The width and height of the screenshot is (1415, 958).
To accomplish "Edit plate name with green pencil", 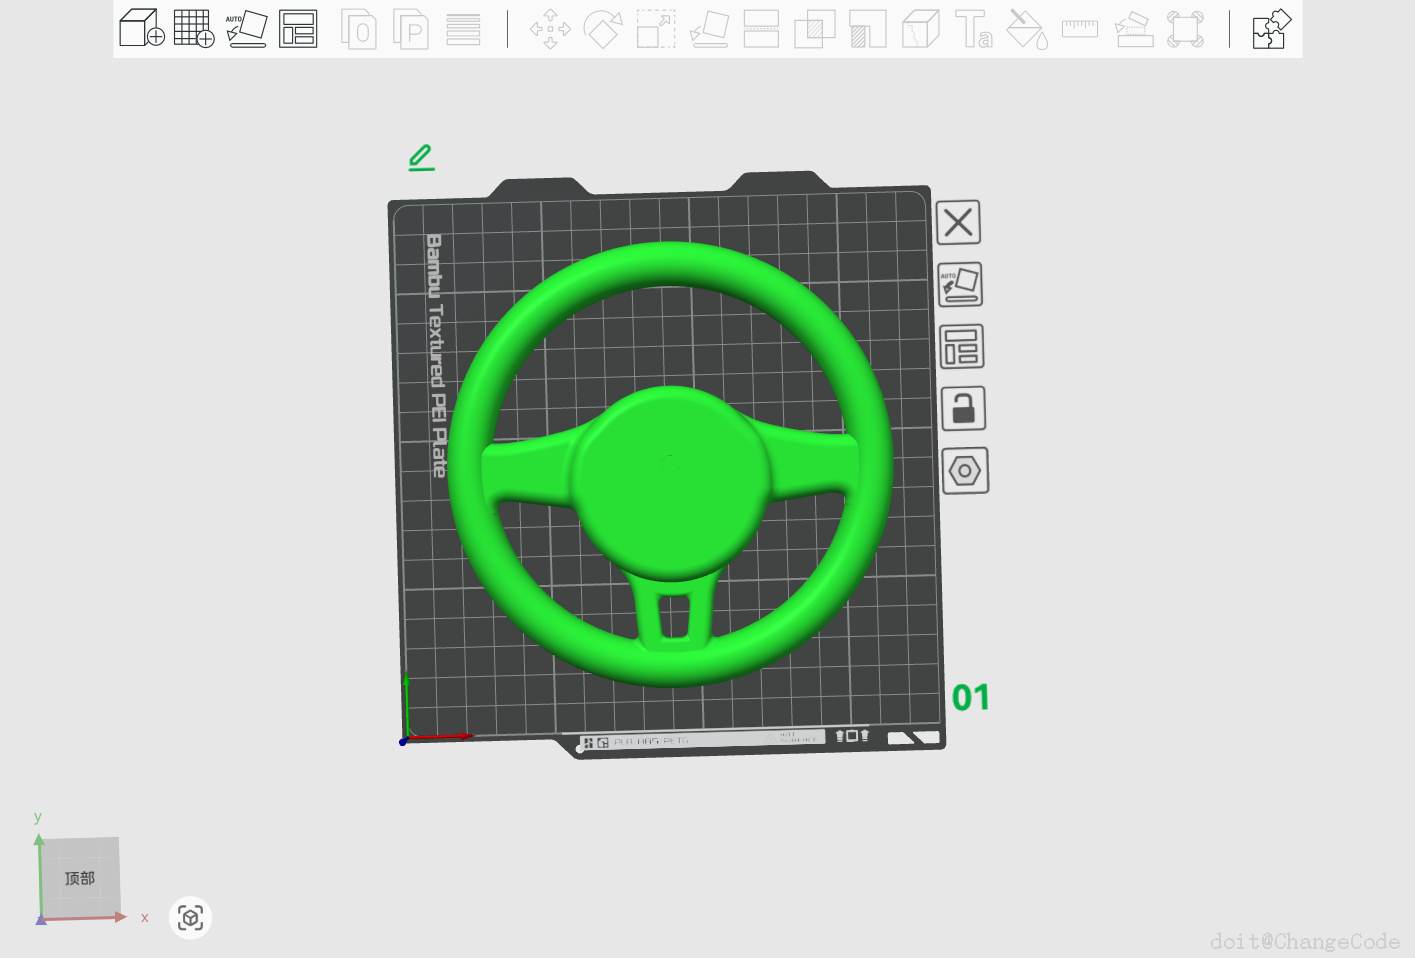I will 421,157.
